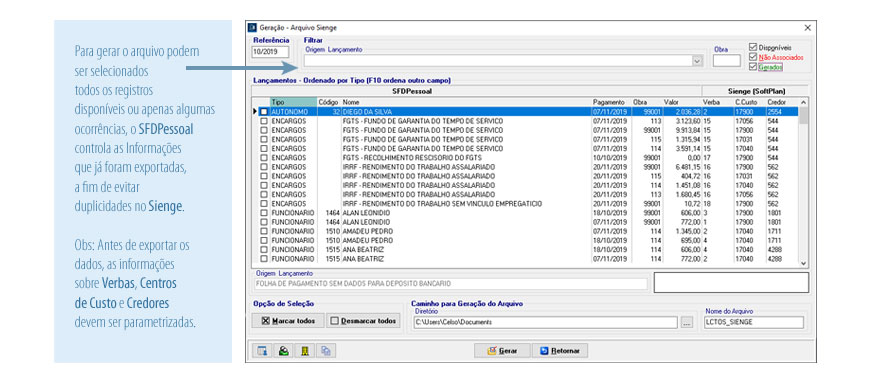Click the empty box right of the Origem Lançamento description
This screenshot has height=382, width=880.
click(x=731, y=283)
